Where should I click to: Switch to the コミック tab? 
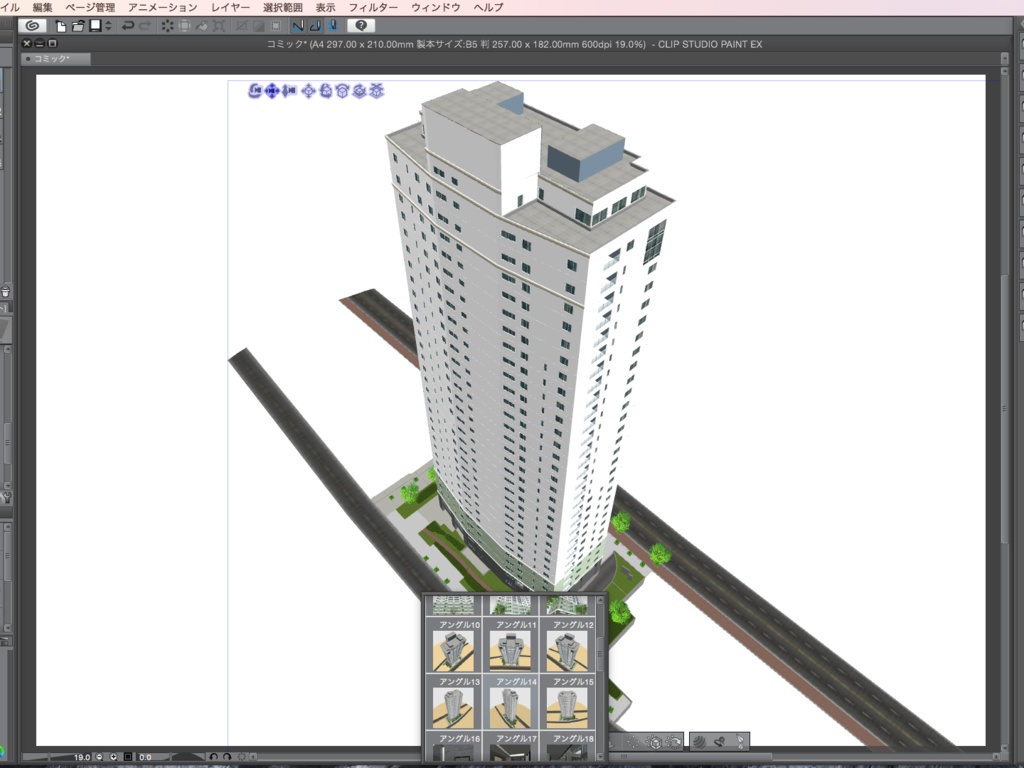click(55, 58)
